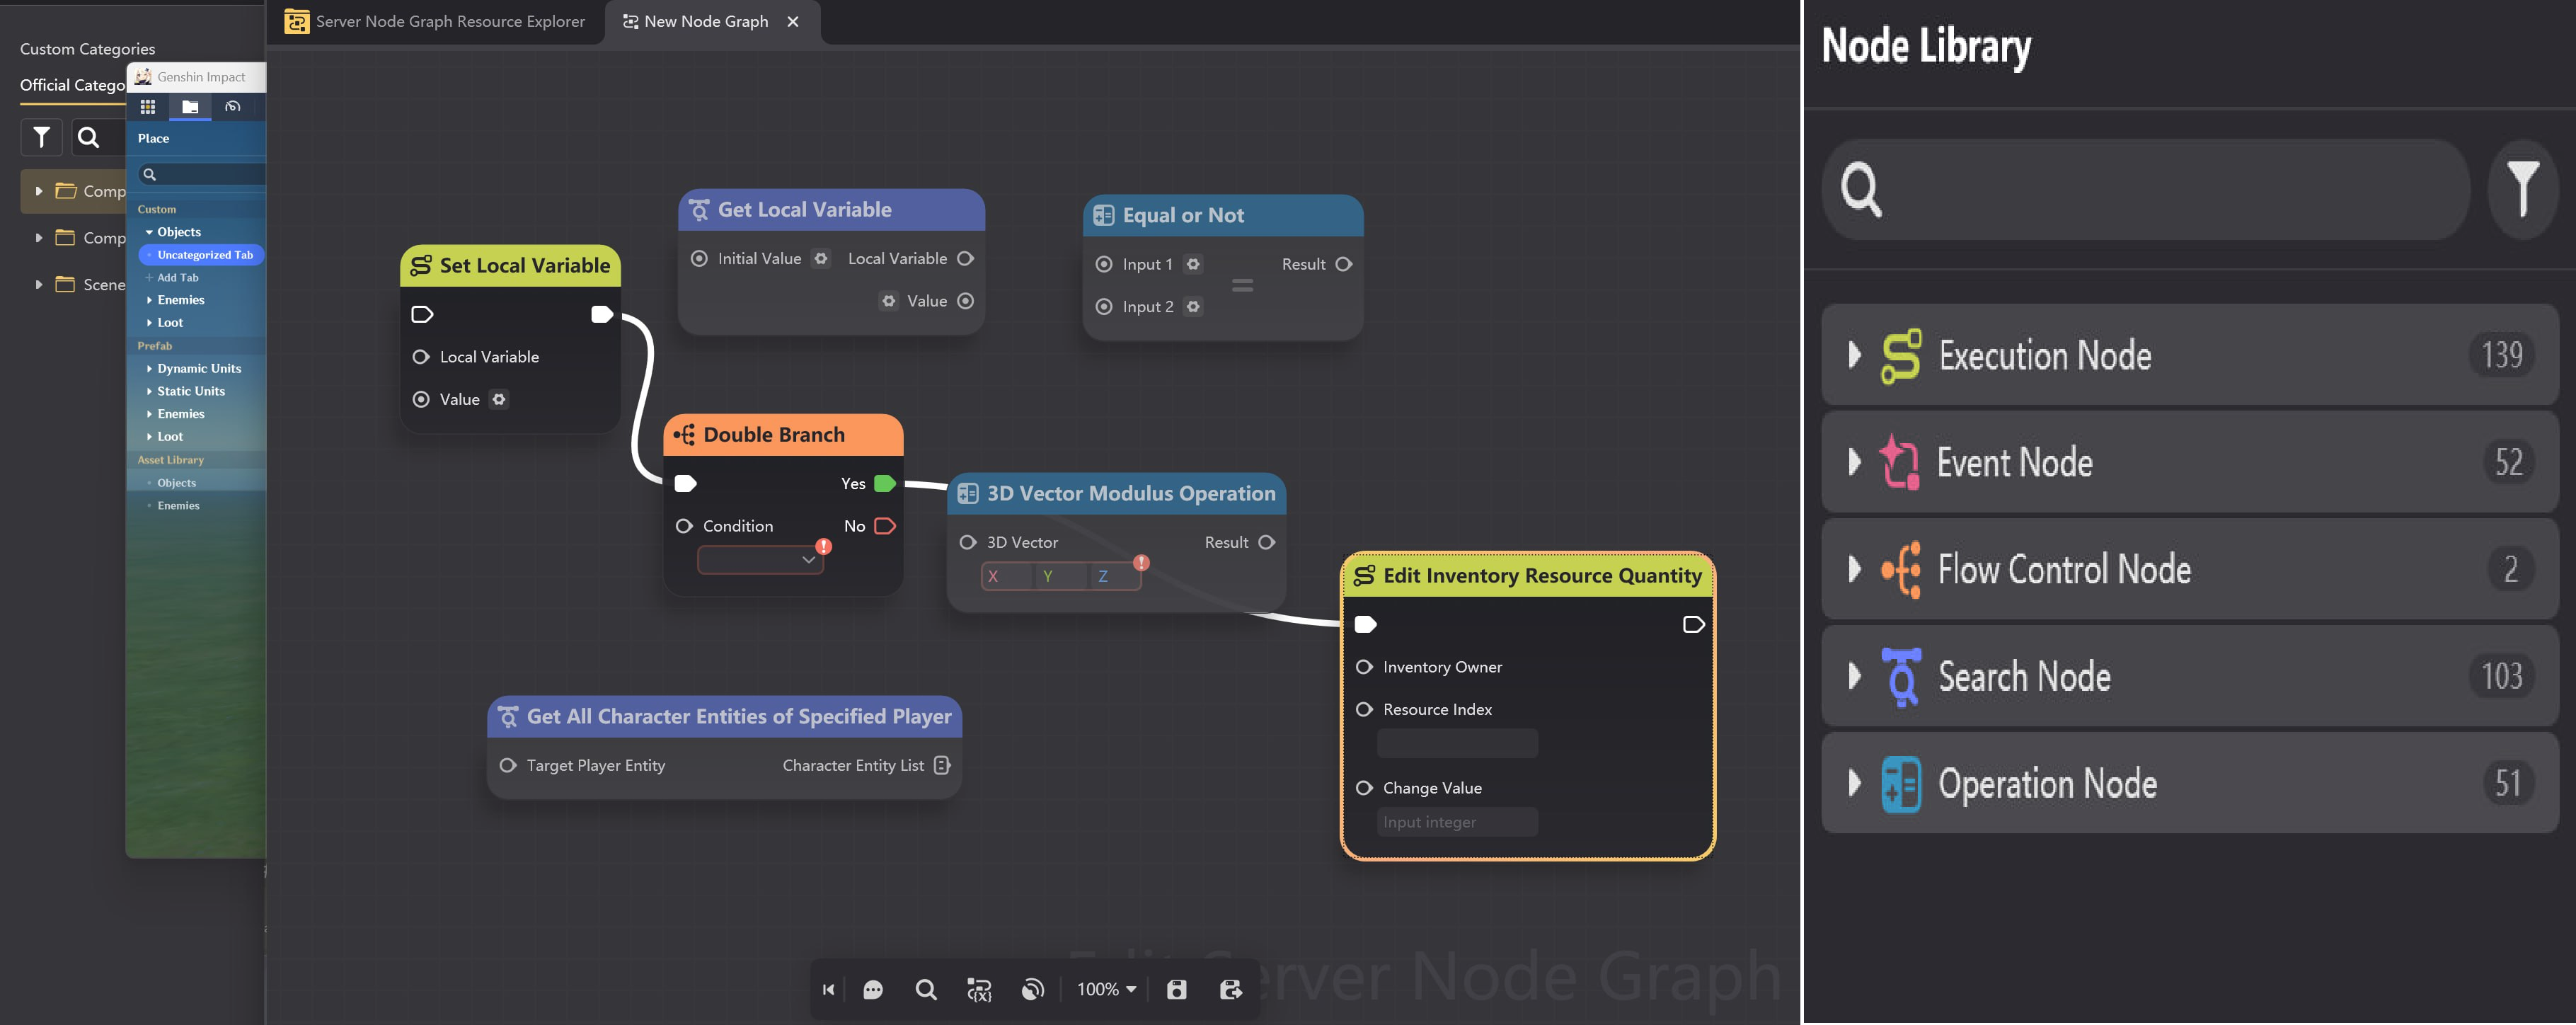The image size is (2576, 1025).
Task: Click the Search Node blue icon
Action: click(1901, 676)
